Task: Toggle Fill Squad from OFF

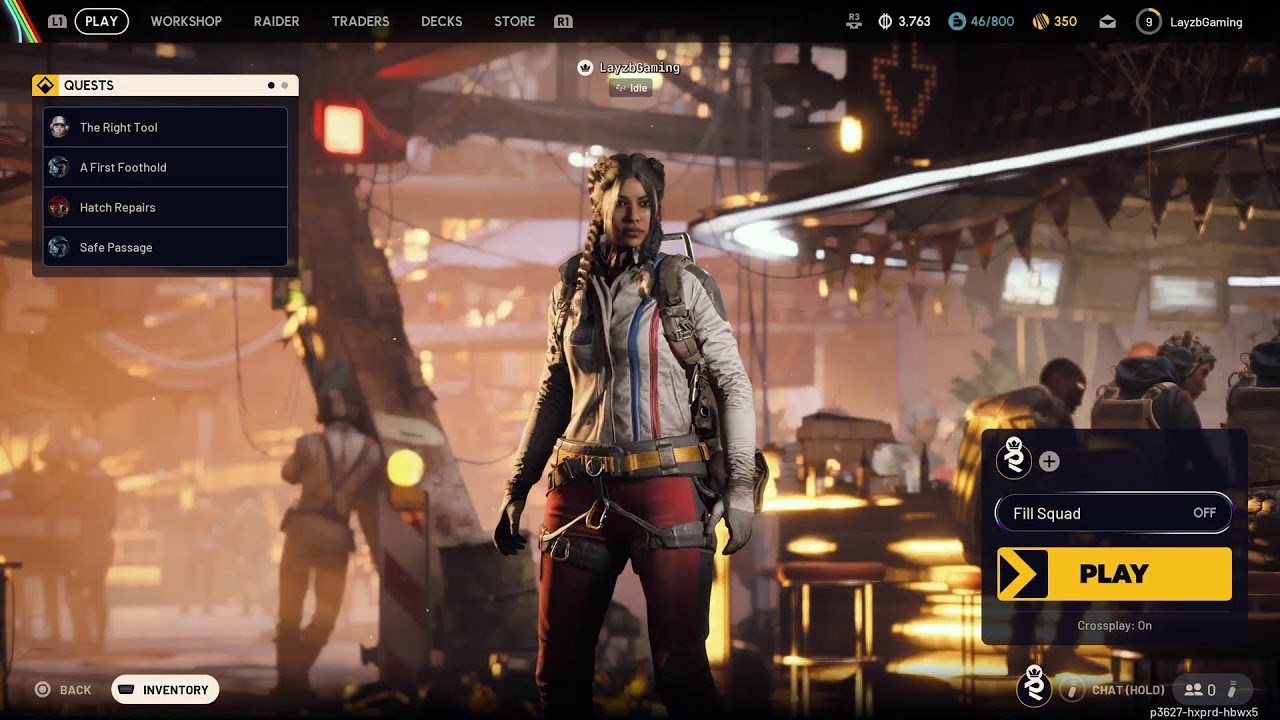Action: tap(1114, 513)
